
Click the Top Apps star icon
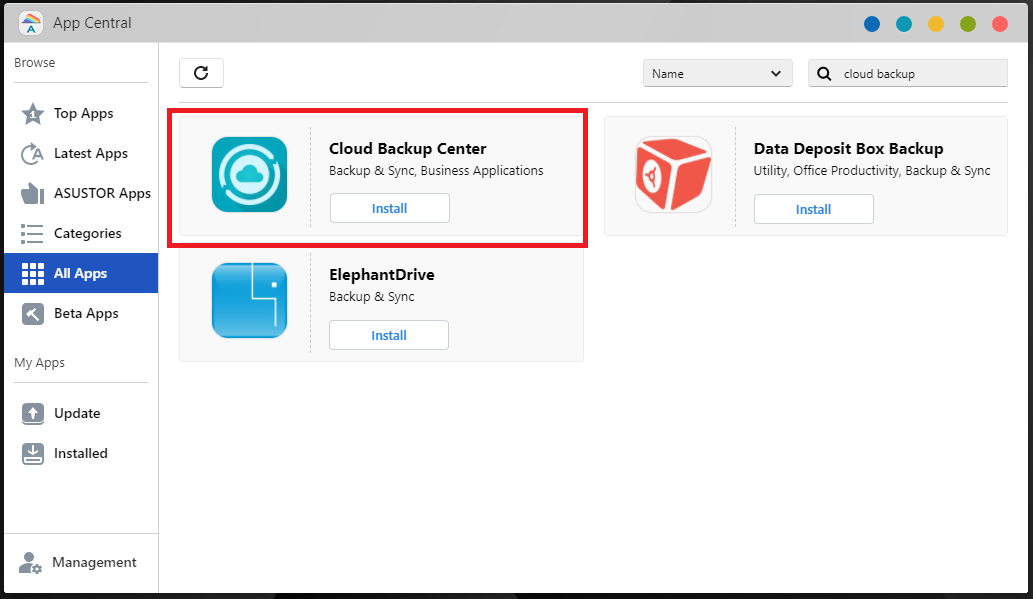(32, 113)
